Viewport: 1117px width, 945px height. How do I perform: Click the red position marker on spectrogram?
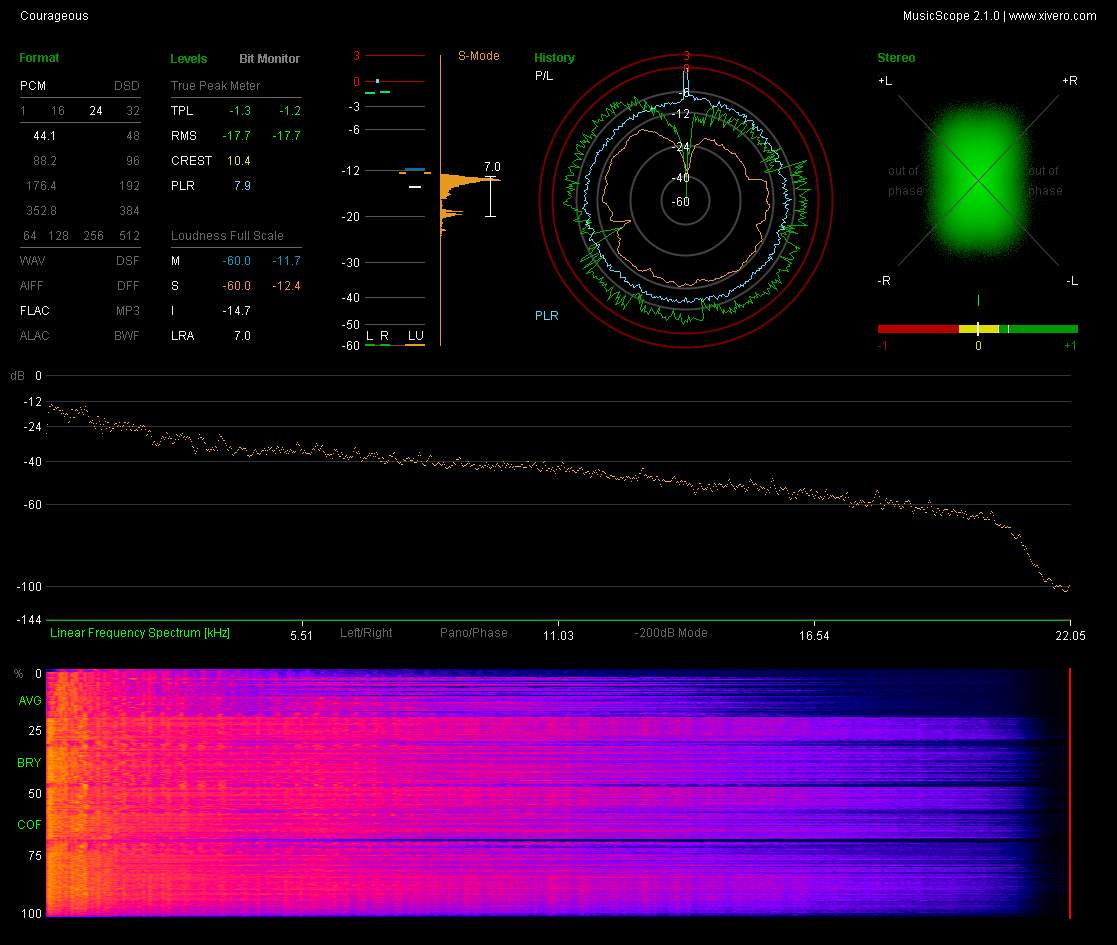click(x=1070, y=792)
